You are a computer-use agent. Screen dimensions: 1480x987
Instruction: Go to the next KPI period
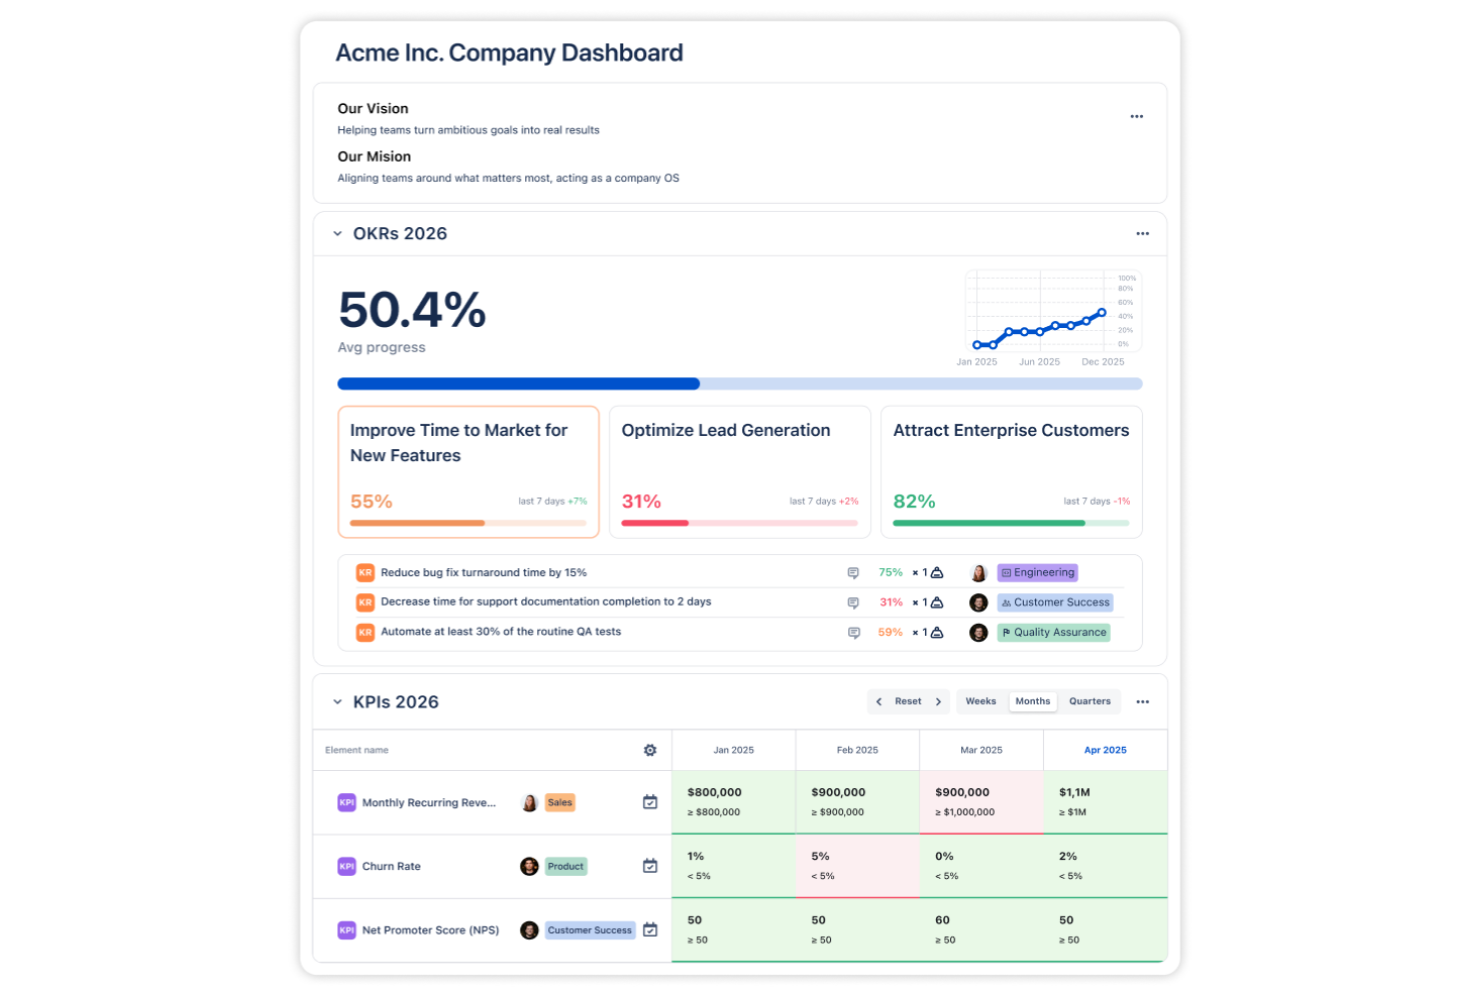point(938,702)
